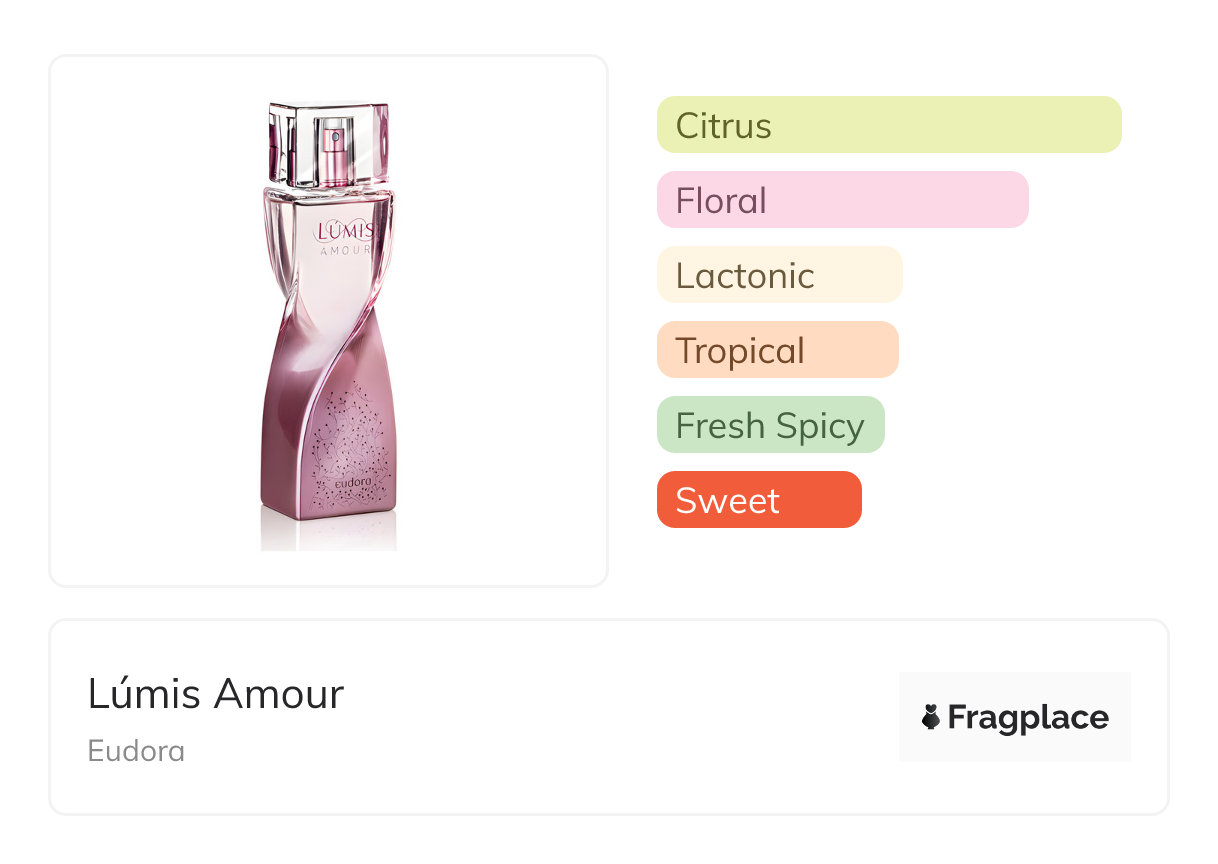Select the red Sweet accord bar
Image resolution: width=1218 pixels, height=864 pixels.
[758, 500]
